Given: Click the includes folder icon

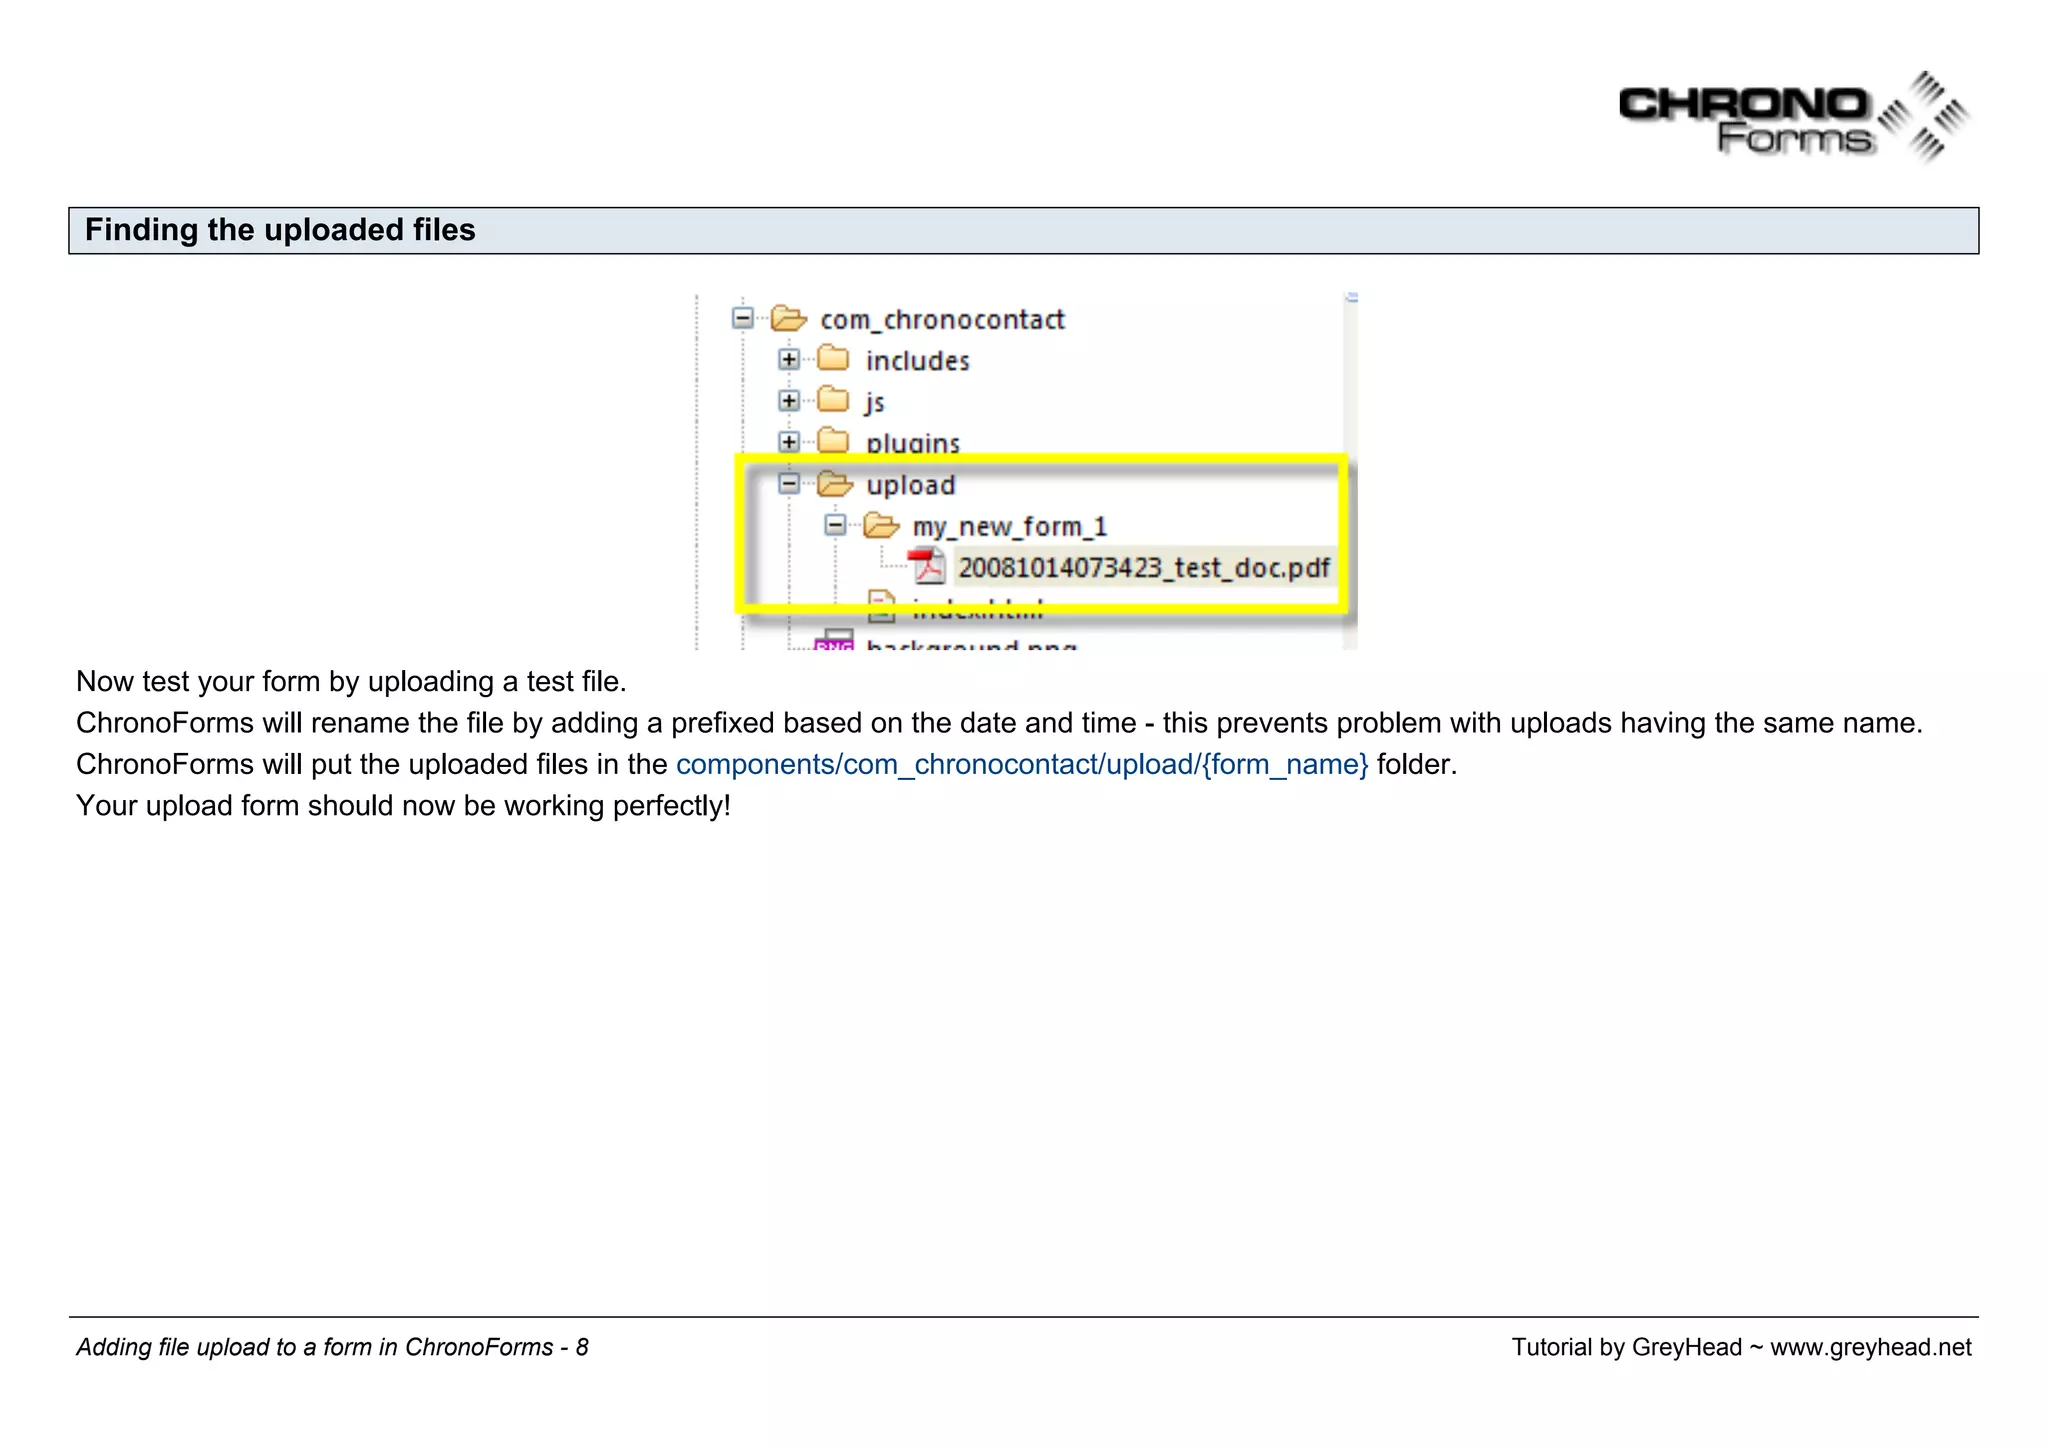Looking at the screenshot, I should point(833,358).
